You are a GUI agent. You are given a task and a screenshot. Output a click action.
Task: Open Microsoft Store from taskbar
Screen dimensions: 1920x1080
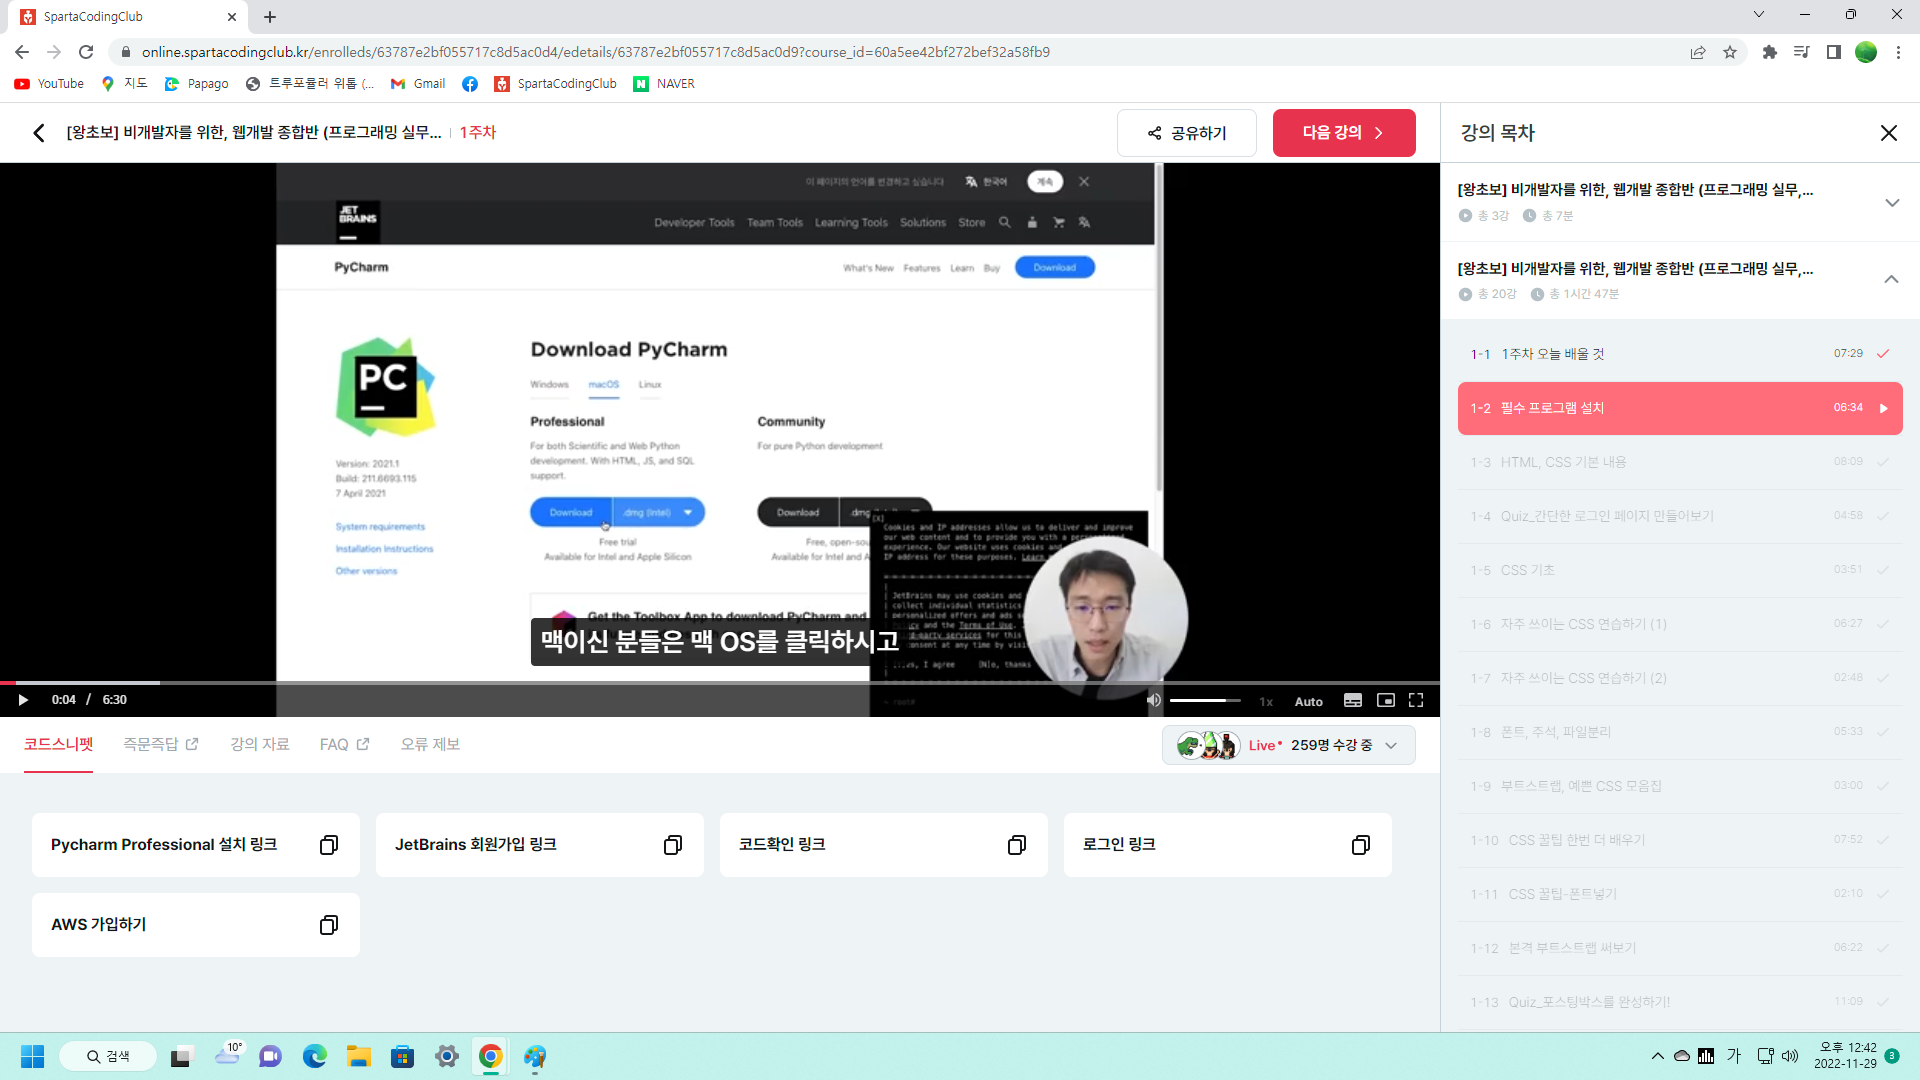pyautogui.click(x=402, y=1056)
